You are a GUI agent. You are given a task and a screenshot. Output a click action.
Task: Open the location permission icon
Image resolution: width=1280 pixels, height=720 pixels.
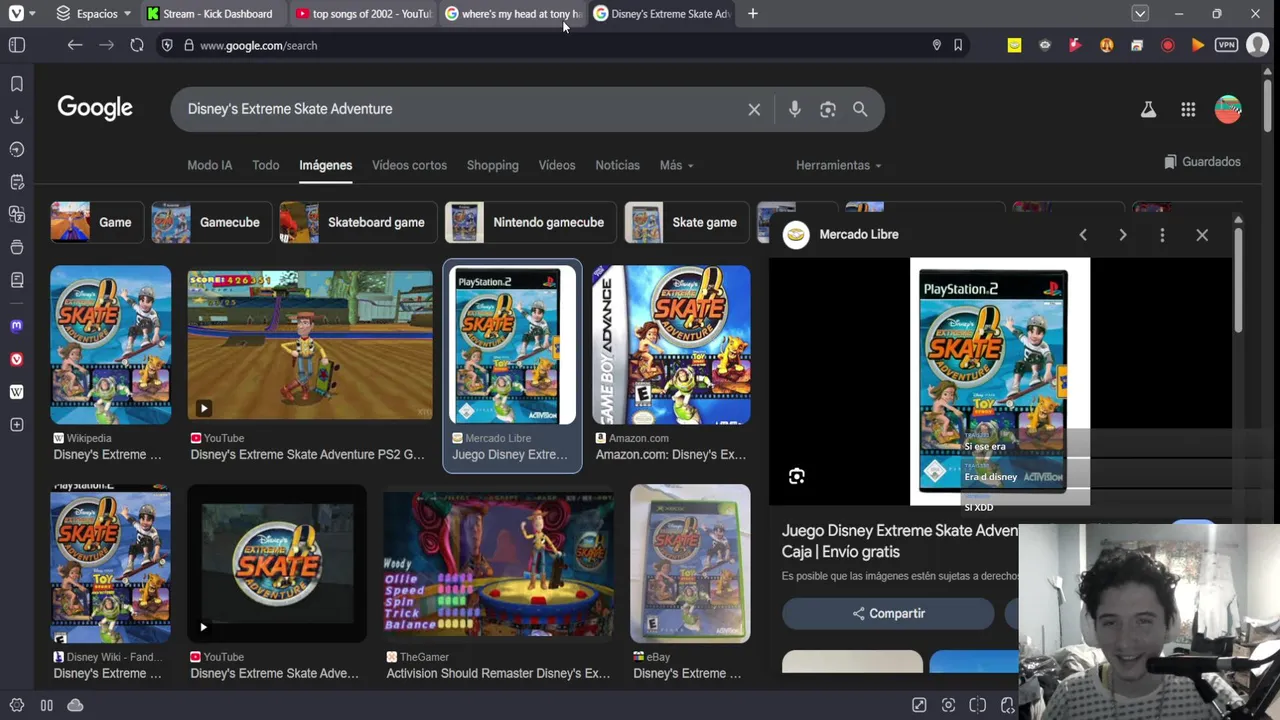click(936, 45)
